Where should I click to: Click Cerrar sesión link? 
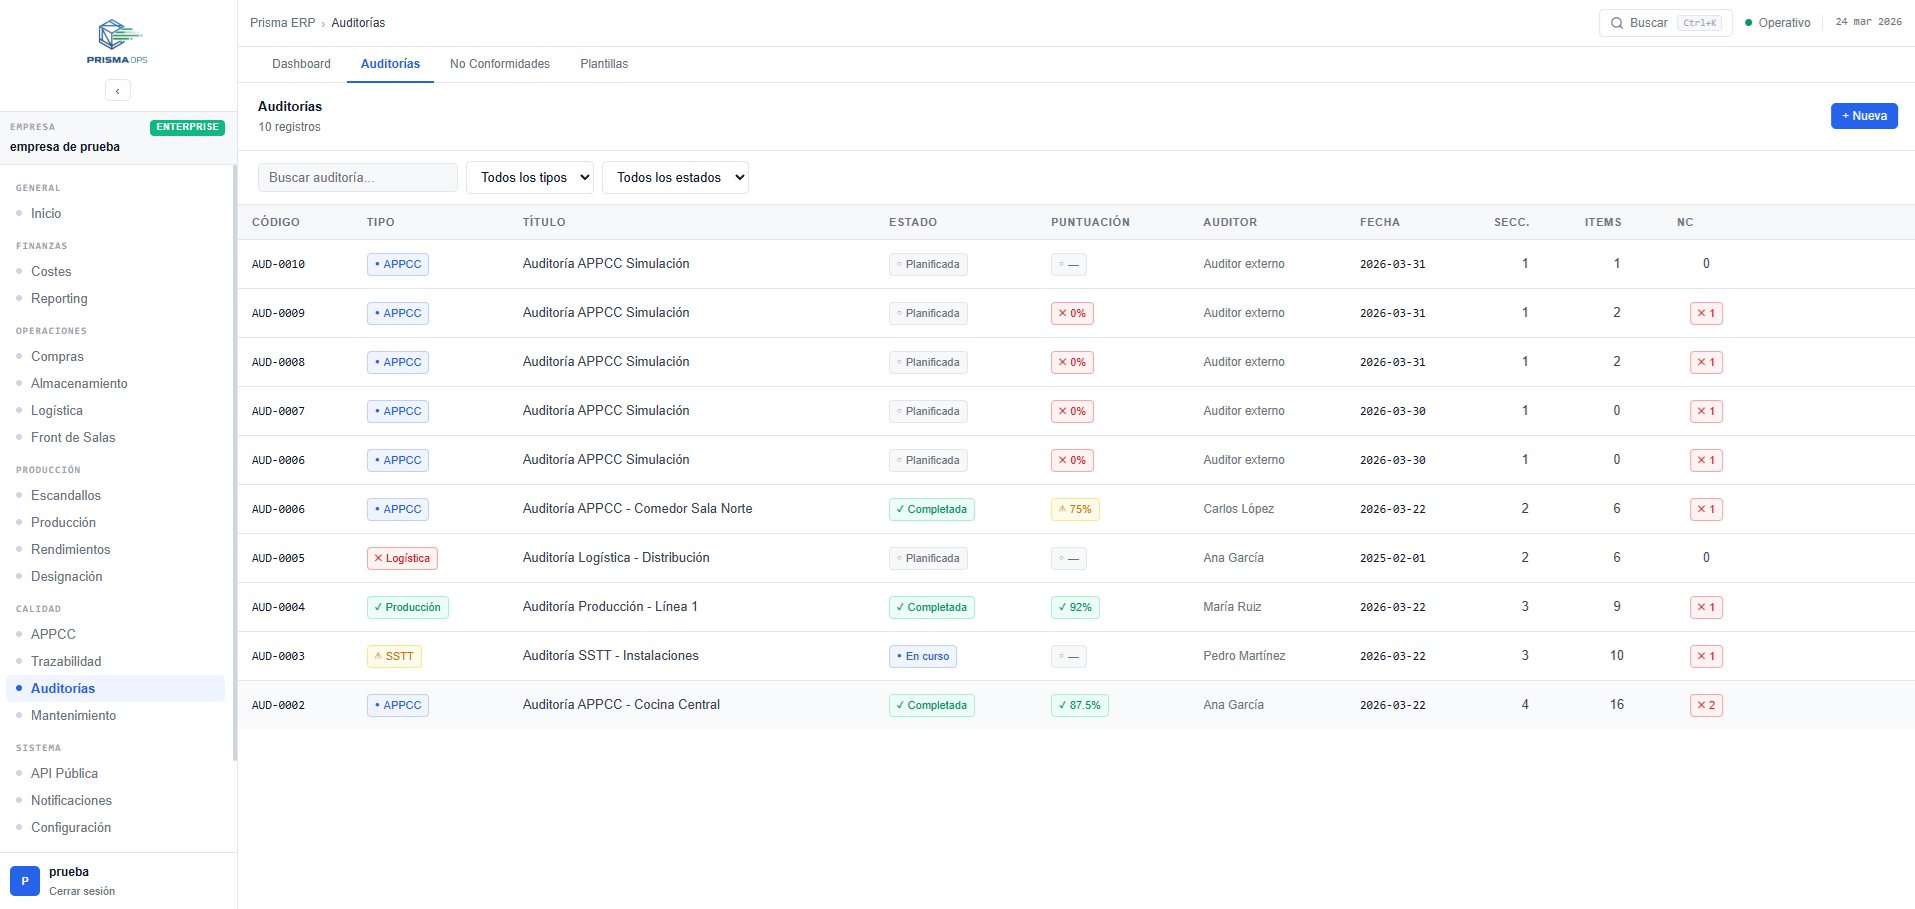82,891
